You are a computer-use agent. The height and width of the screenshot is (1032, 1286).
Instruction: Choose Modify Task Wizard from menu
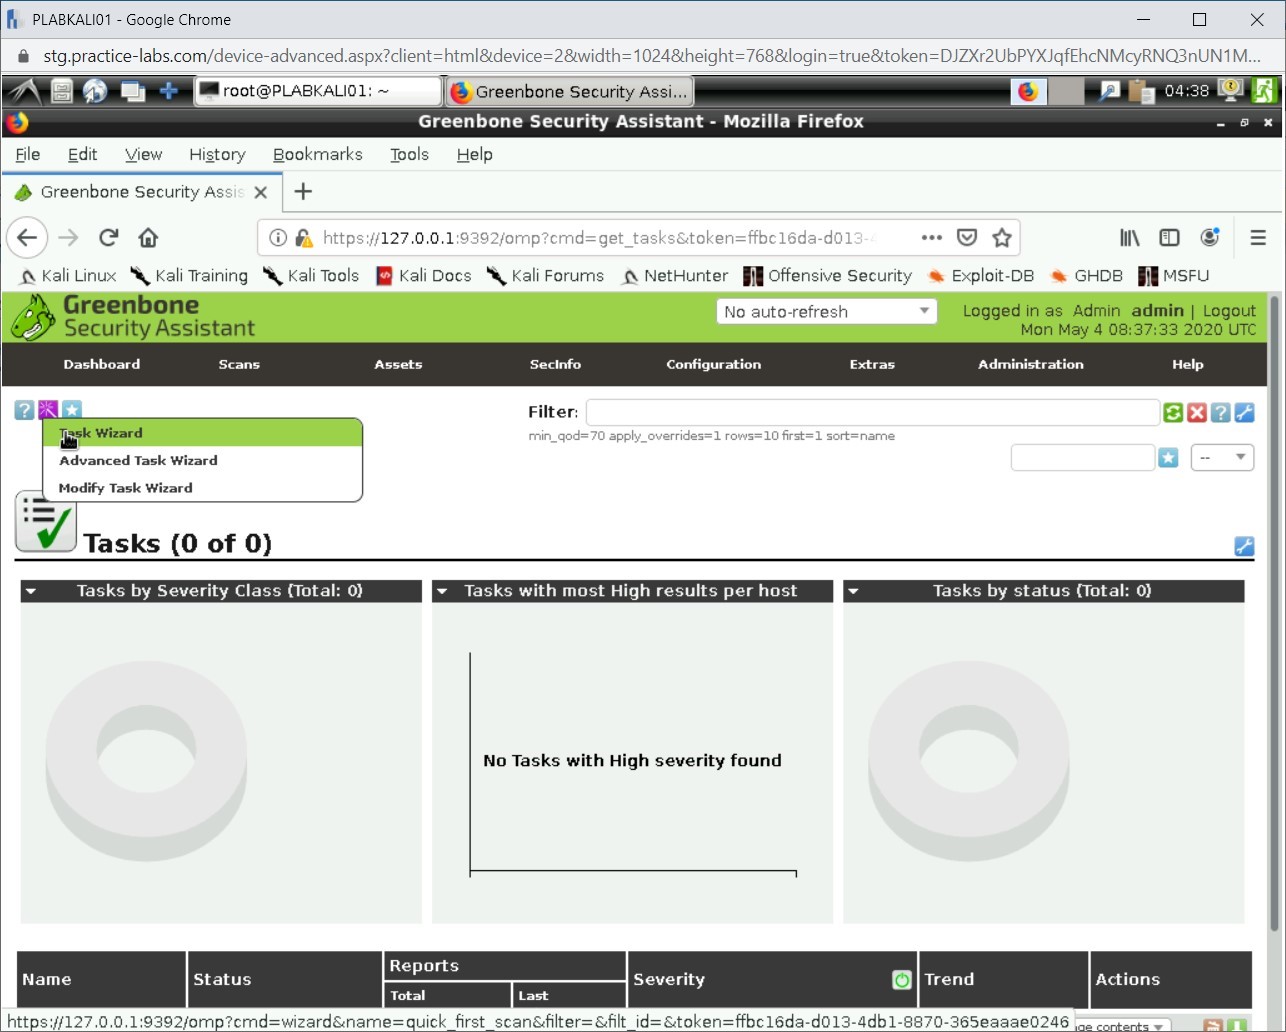click(x=126, y=488)
